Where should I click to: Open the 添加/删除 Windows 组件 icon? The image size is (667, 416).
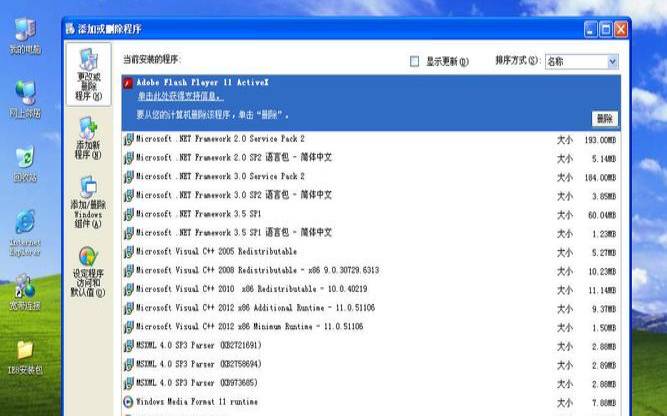(88, 202)
